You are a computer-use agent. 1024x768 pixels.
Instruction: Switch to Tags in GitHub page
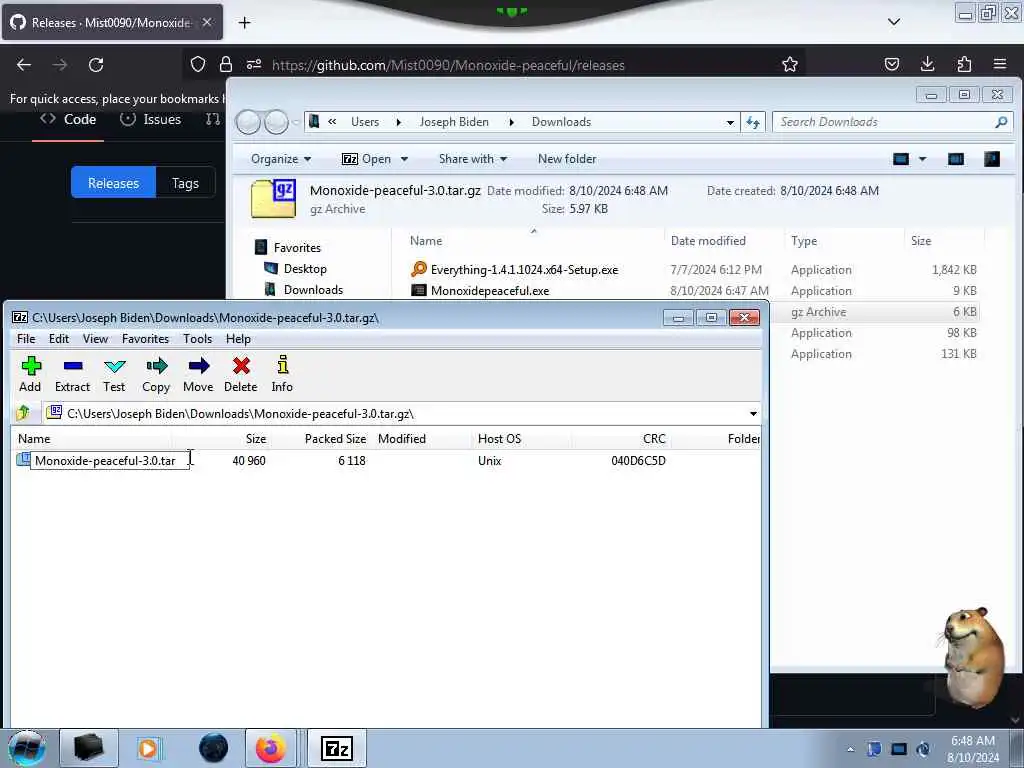tap(185, 183)
